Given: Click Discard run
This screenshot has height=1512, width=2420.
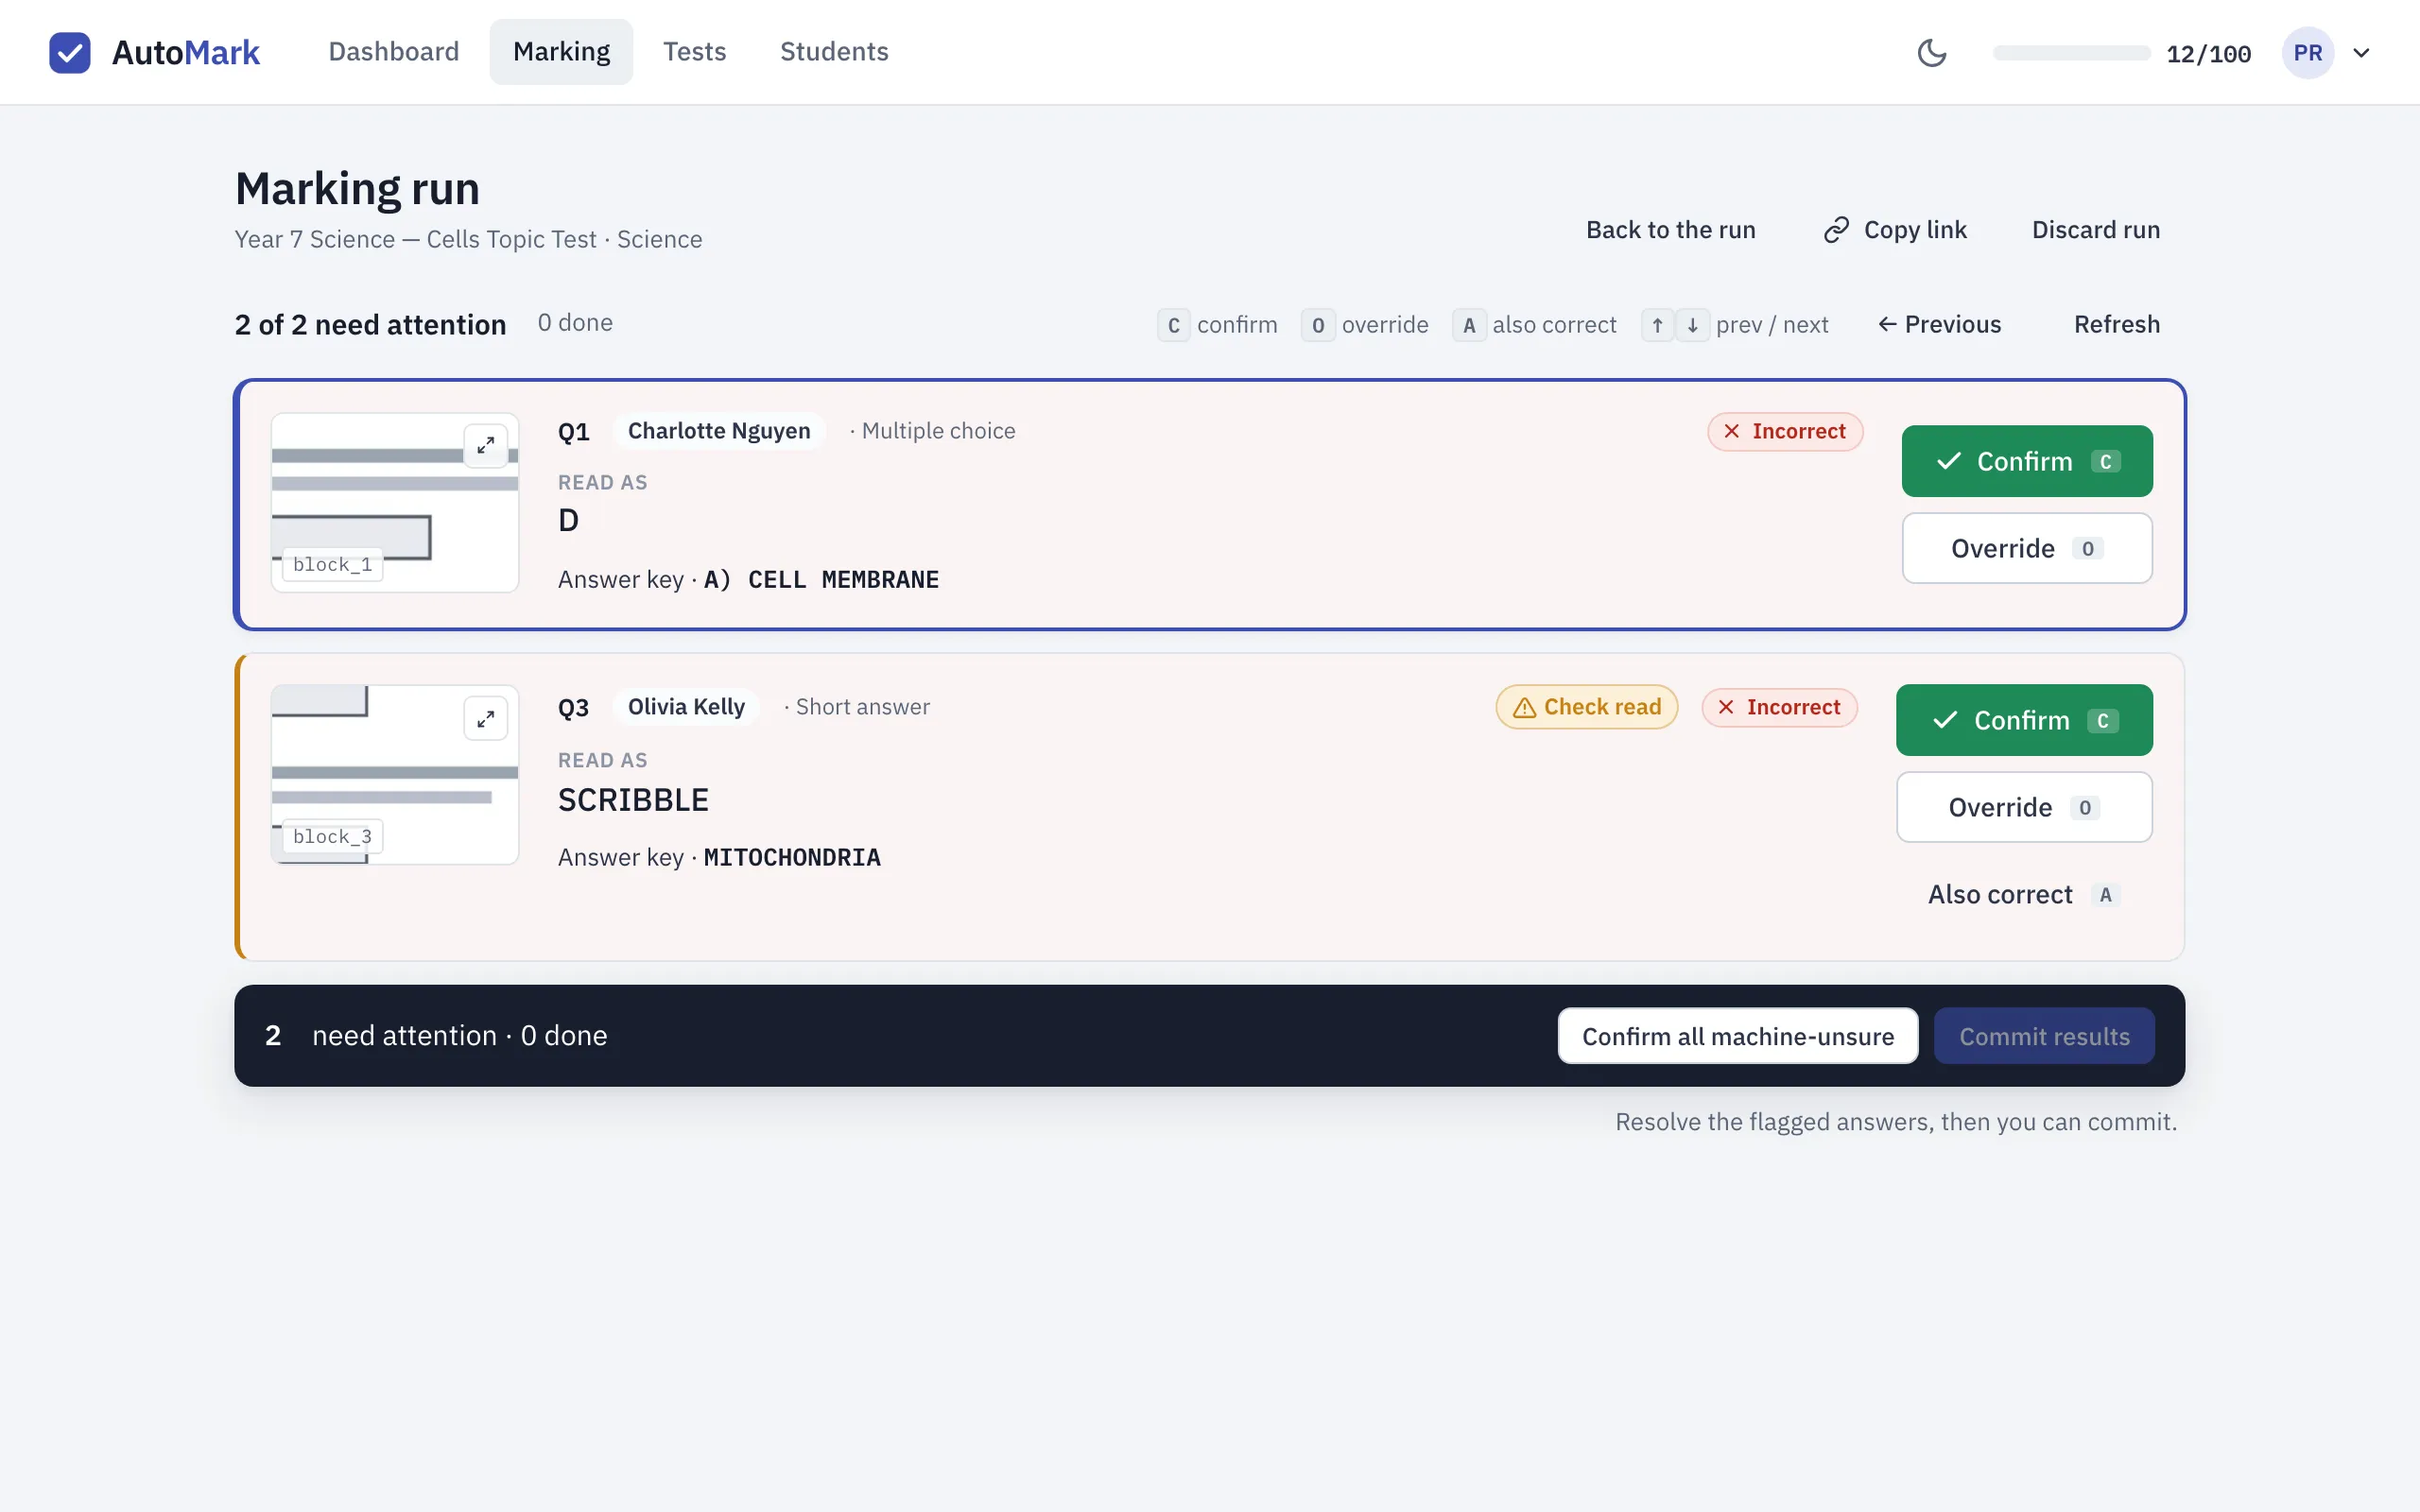Looking at the screenshot, I should (2096, 230).
